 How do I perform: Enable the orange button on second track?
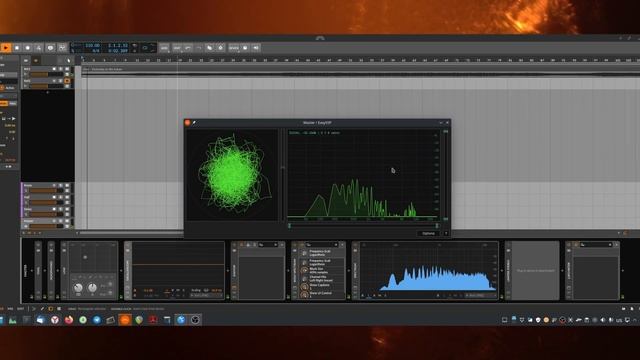[x=67, y=81]
